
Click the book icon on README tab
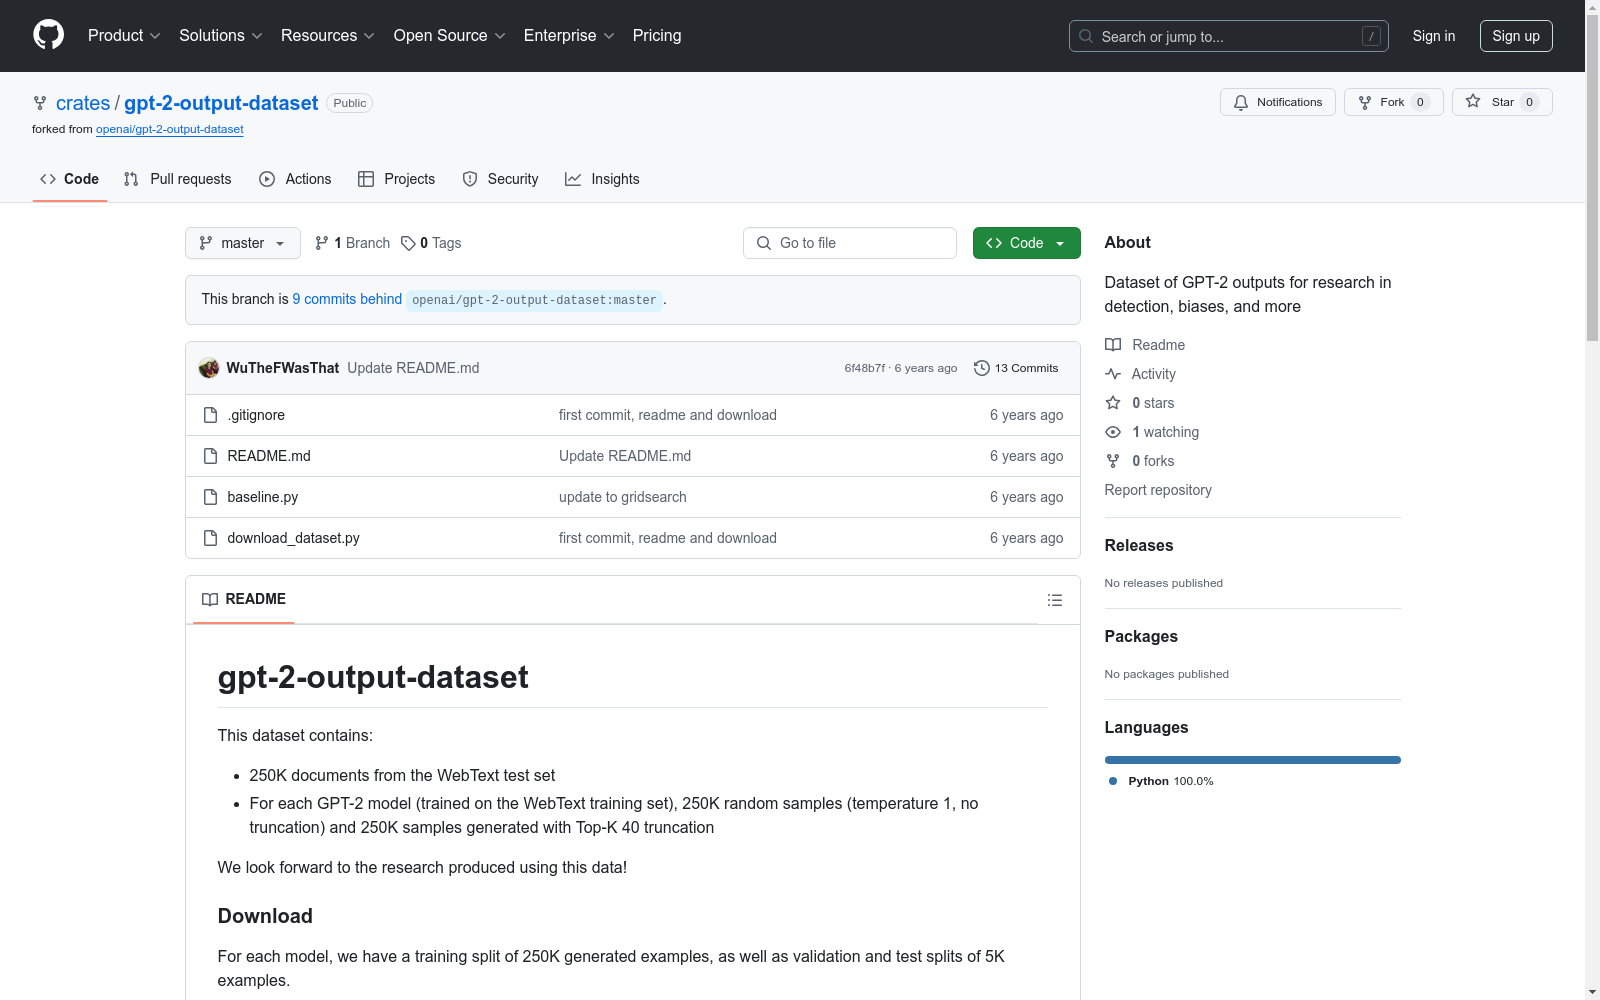point(210,599)
